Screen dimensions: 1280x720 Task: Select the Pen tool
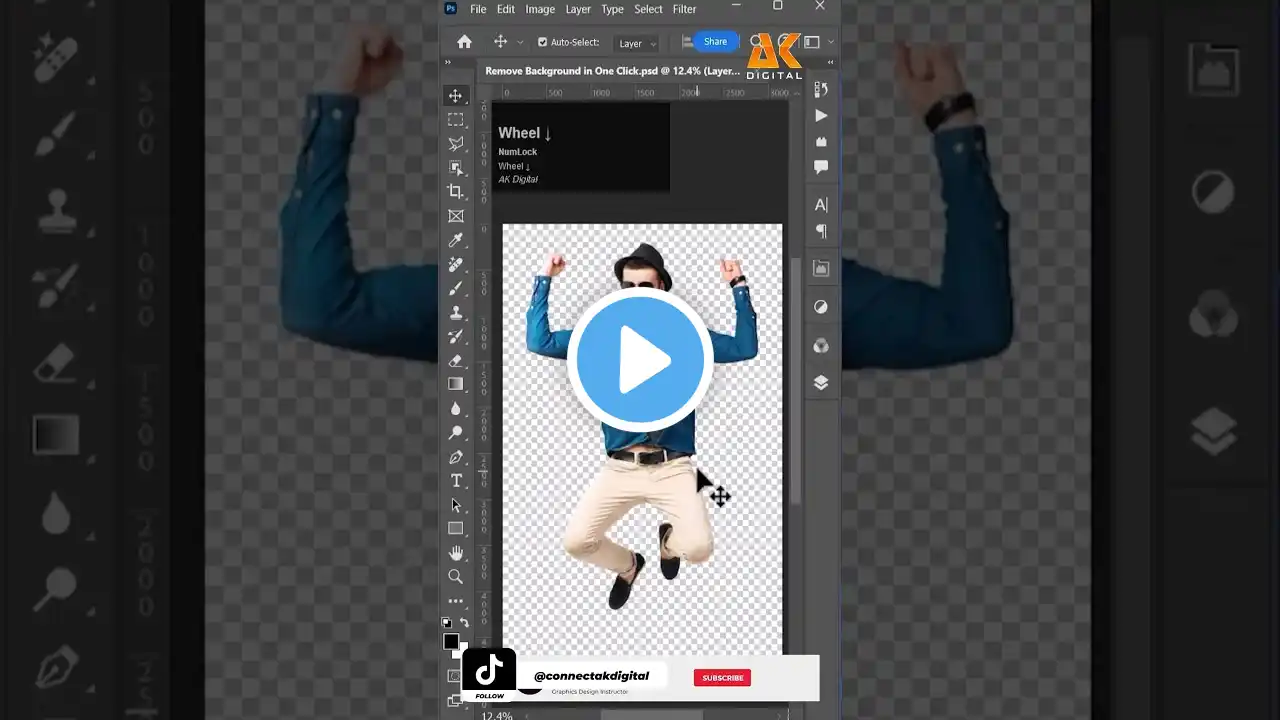[455, 457]
